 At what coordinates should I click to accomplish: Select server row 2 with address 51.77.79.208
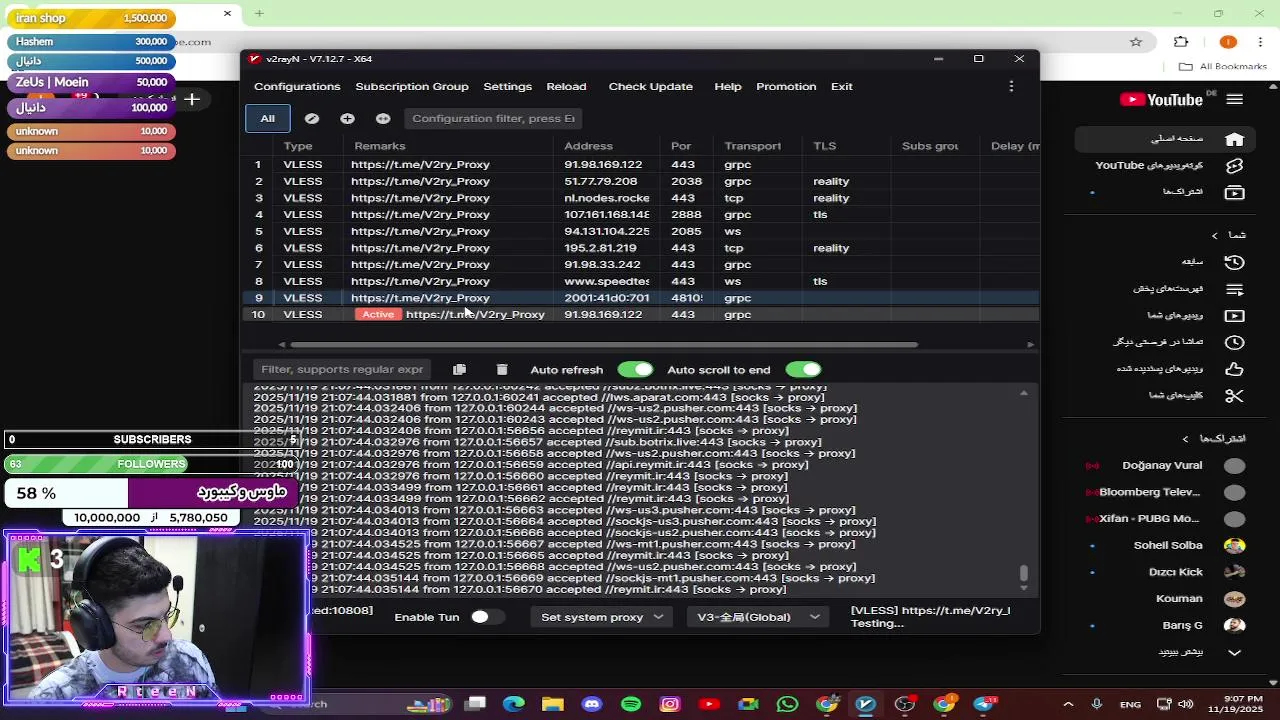(640, 181)
